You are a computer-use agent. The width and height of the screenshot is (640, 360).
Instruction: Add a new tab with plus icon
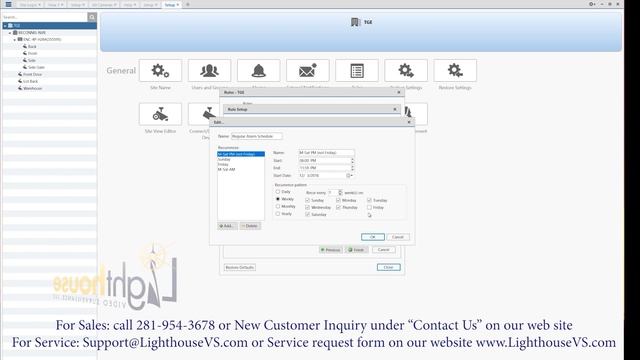point(188,4)
